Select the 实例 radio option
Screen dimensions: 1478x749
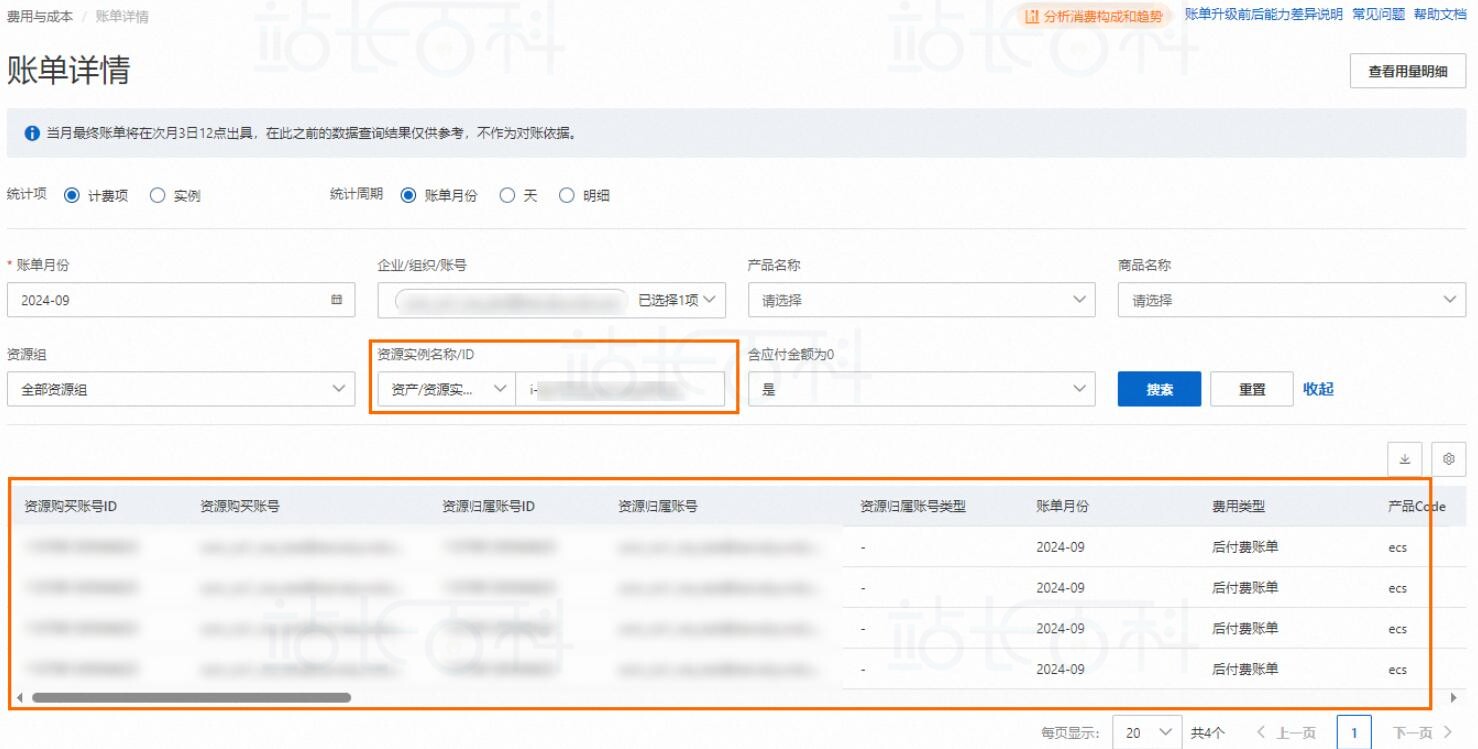(157, 196)
